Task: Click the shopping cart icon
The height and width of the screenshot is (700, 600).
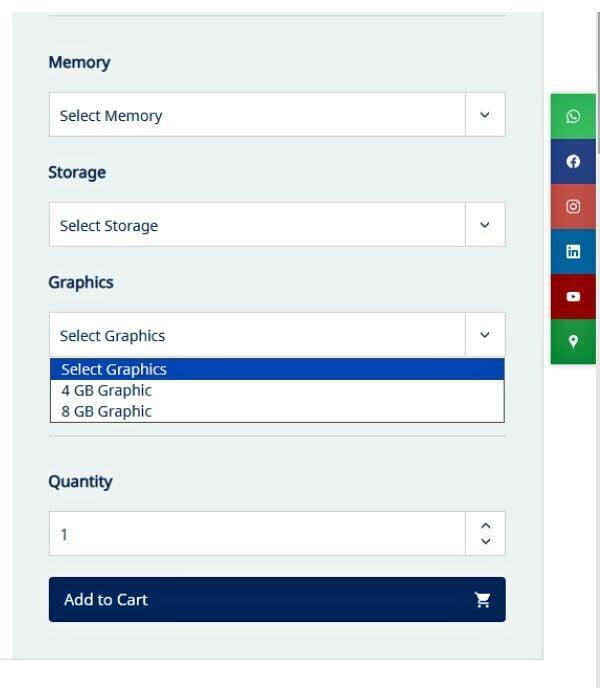Action: click(x=483, y=600)
